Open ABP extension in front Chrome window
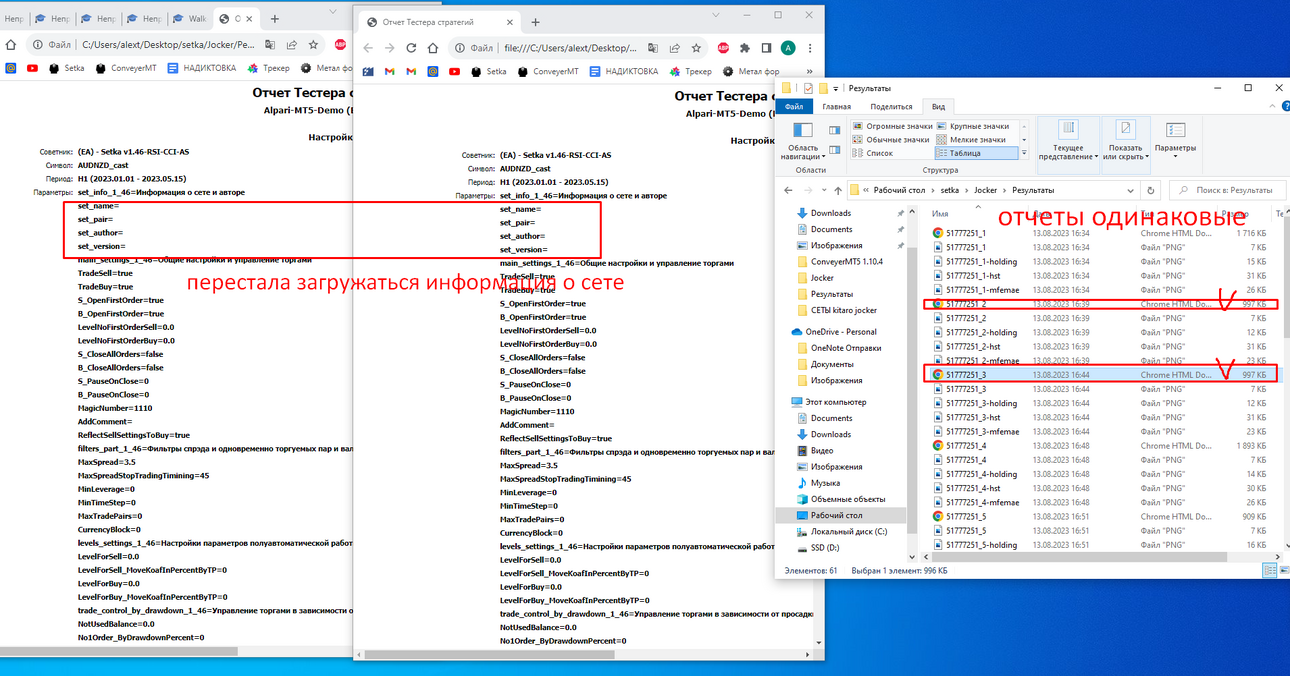Viewport: 1290px width, 676px height. tap(723, 47)
